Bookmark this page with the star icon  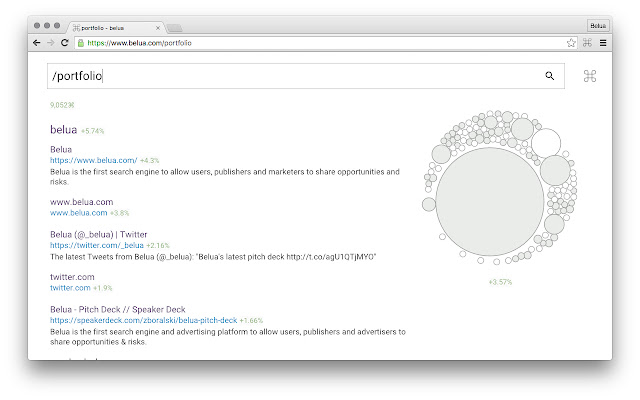(571, 43)
